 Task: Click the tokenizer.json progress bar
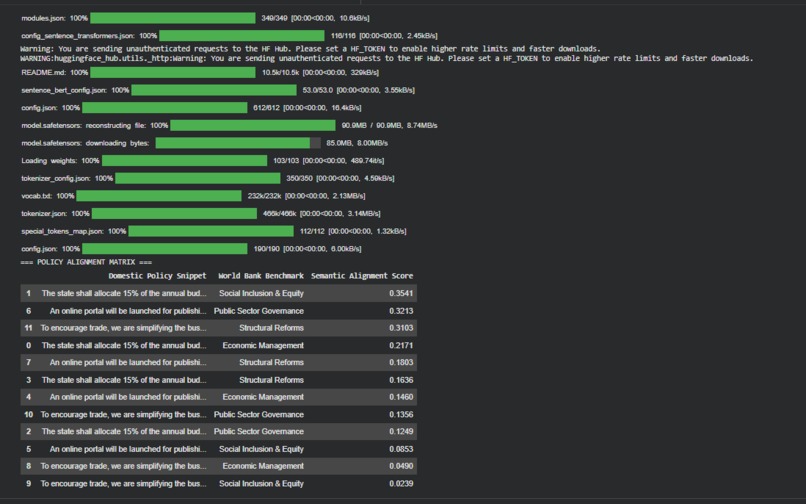[174, 213]
